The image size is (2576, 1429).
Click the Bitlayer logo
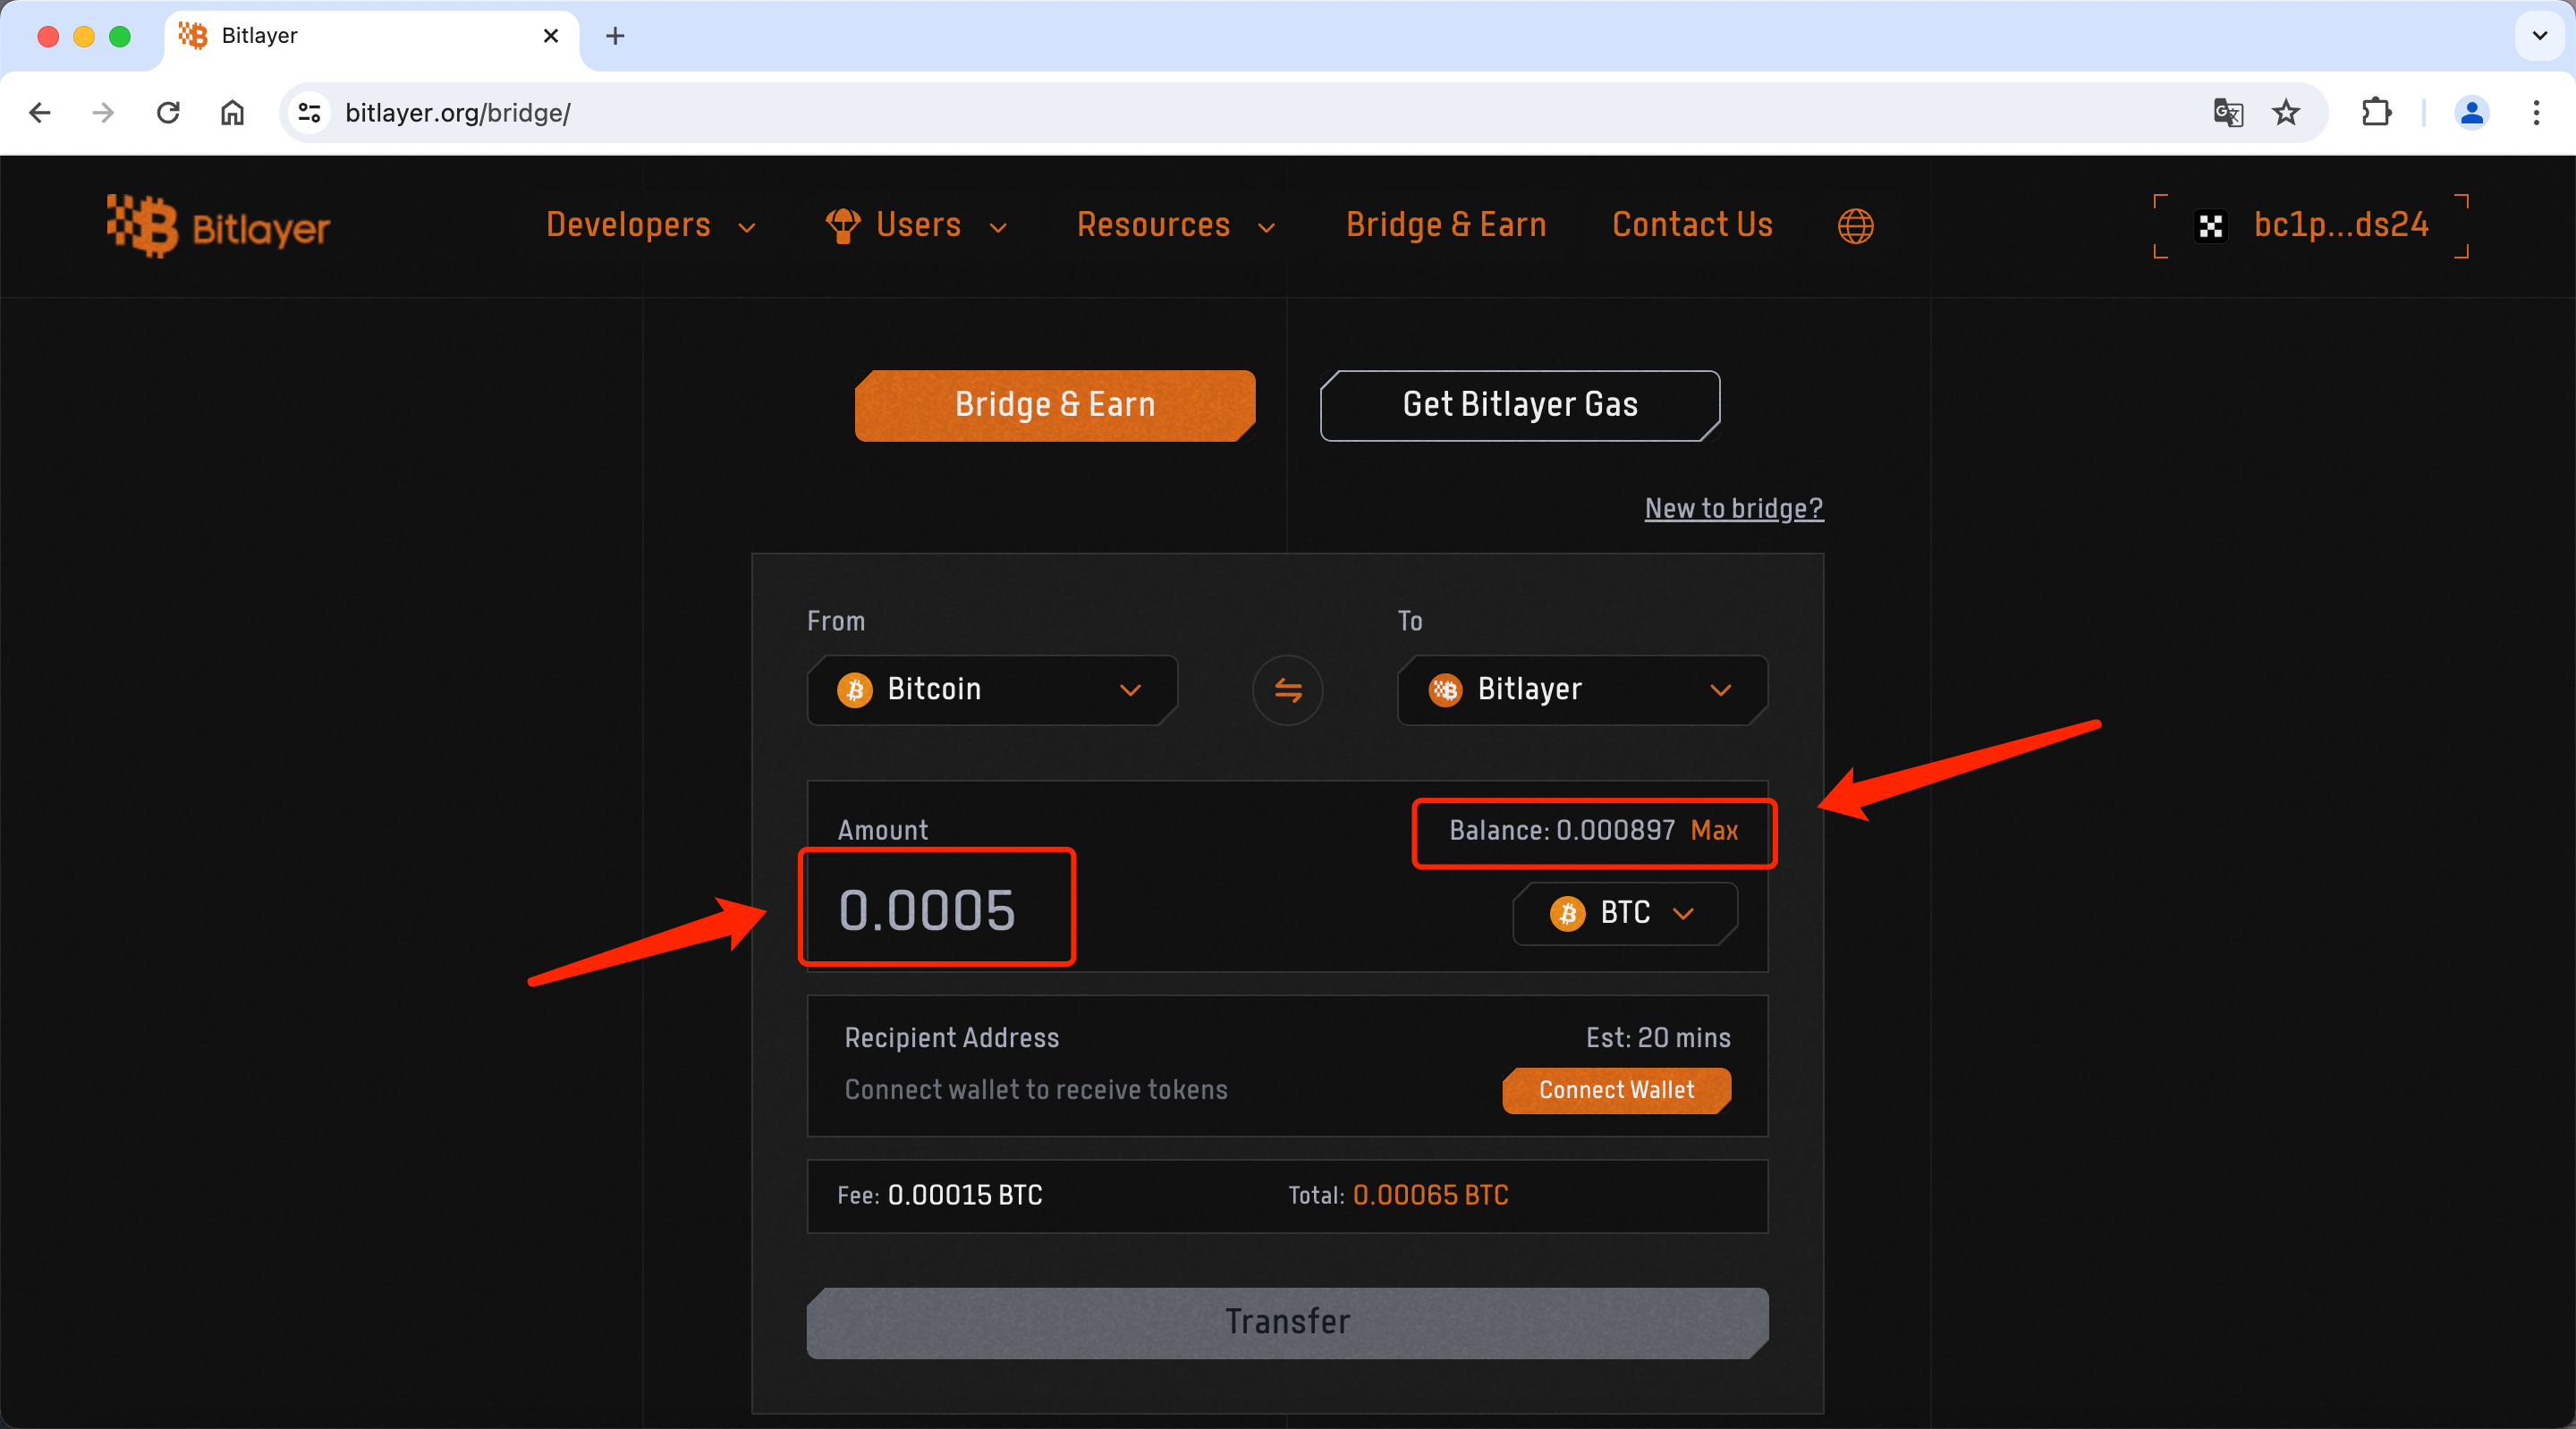point(218,226)
